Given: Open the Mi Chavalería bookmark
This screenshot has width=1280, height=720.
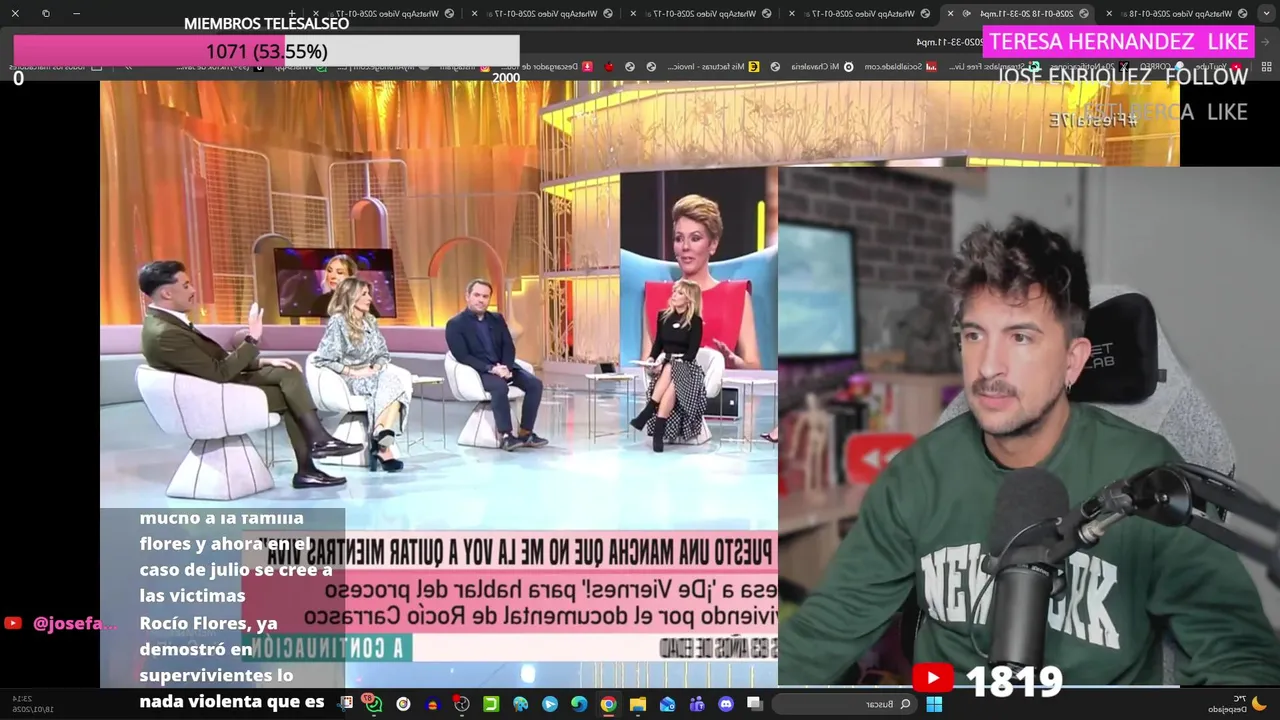Looking at the screenshot, I should point(822,67).
